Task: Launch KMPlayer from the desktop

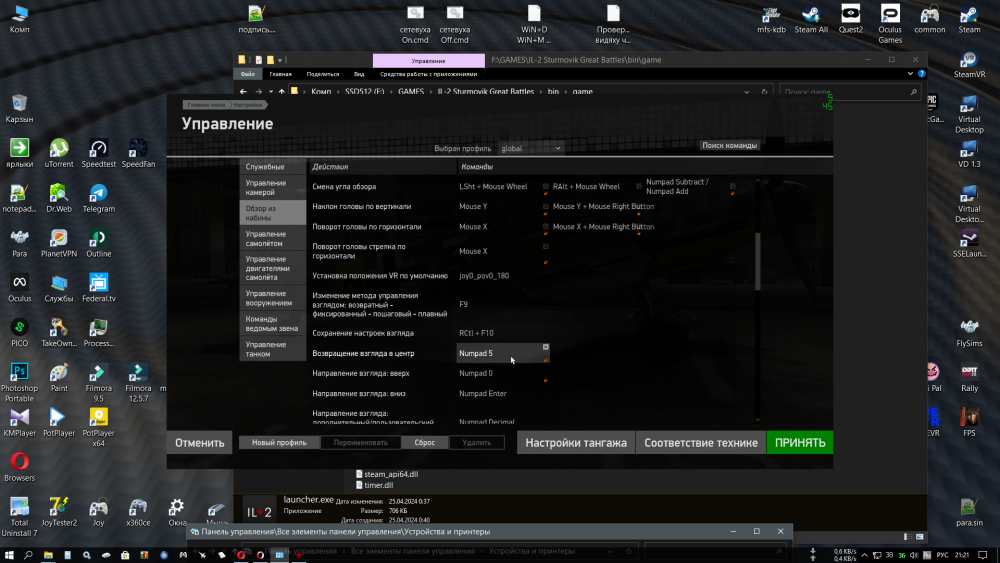Action: pos(19,422)
